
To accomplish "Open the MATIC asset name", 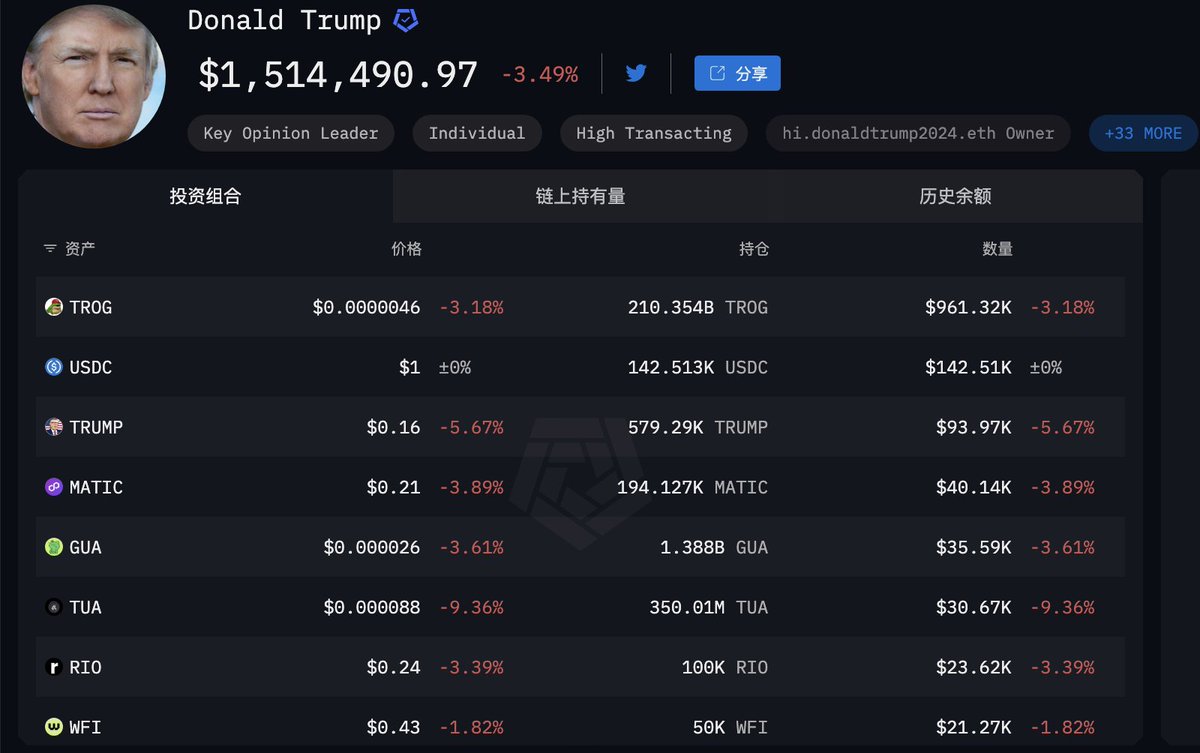I will [96, 487].
